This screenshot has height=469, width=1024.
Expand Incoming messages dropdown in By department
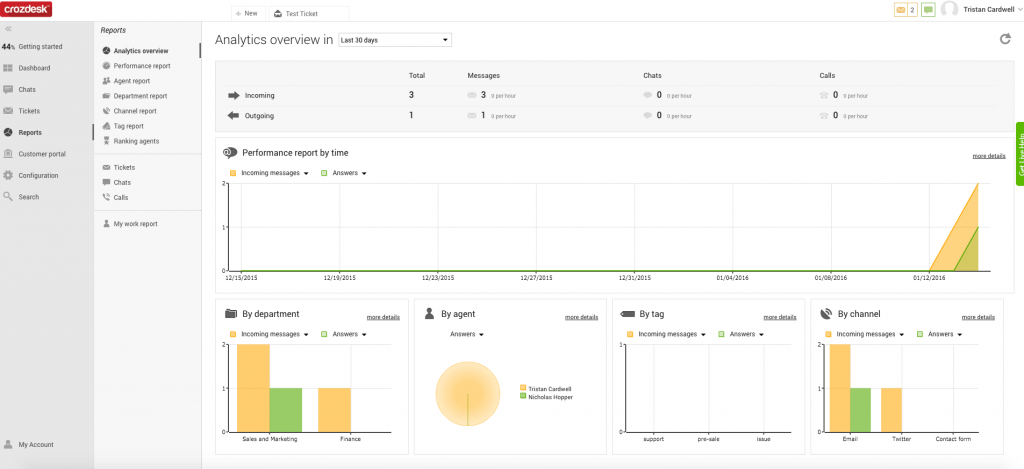tap(306, 334)
